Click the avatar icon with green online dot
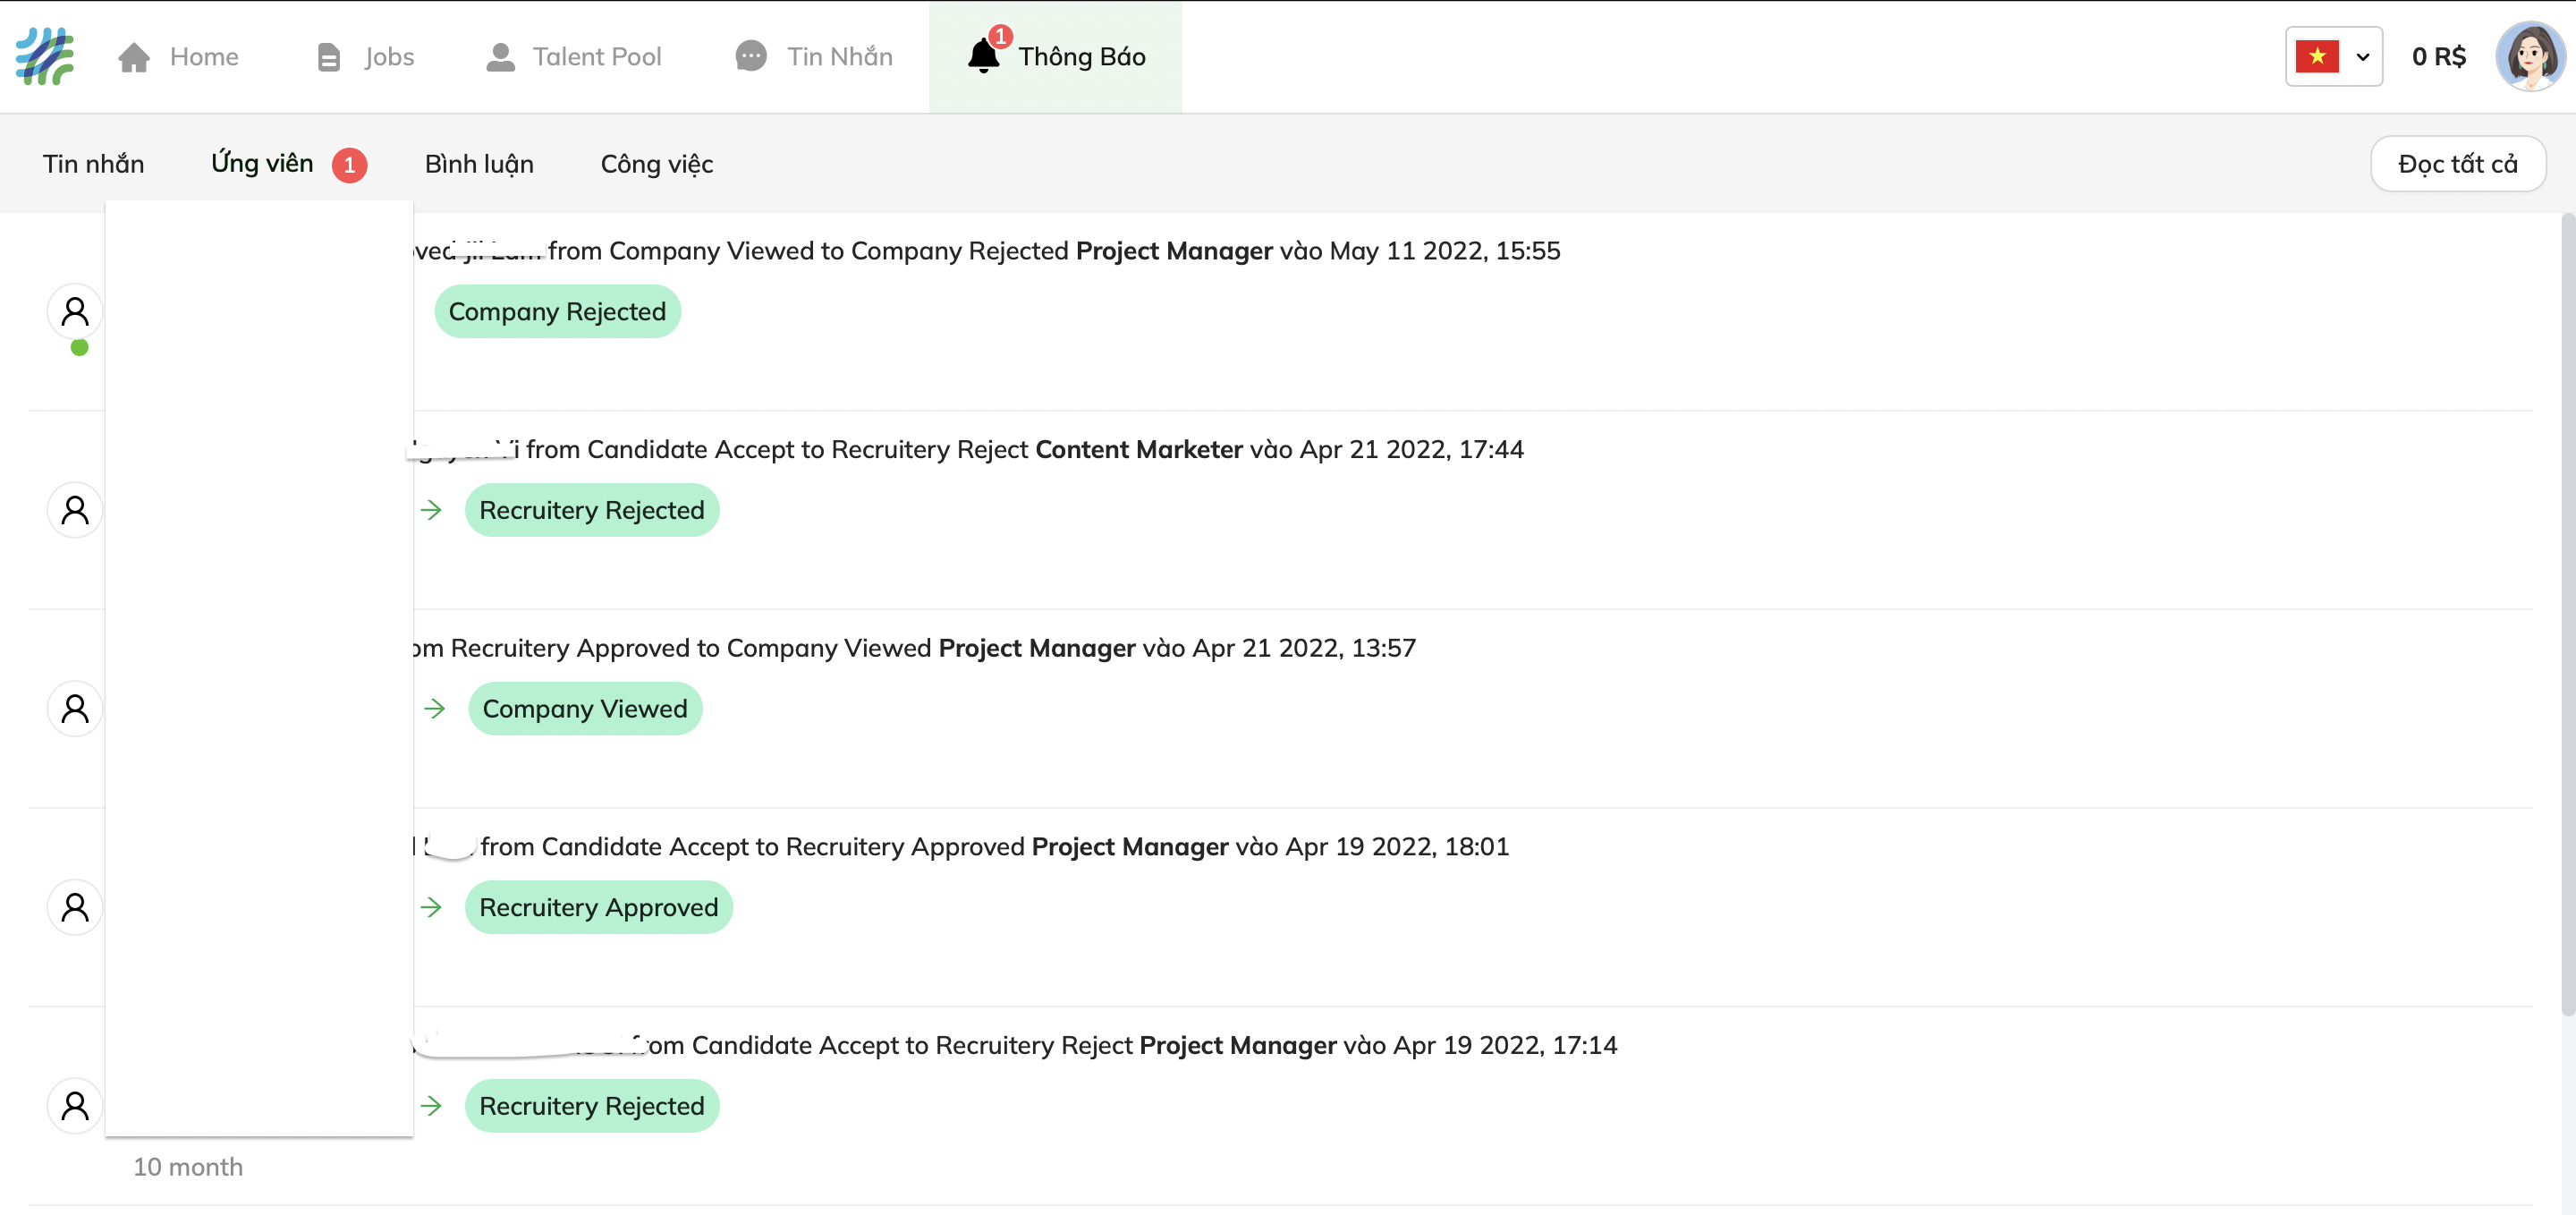Image resolution: width=2576 pixels, height=1215 pixels. pyautogui.click(x=75, y=312)
